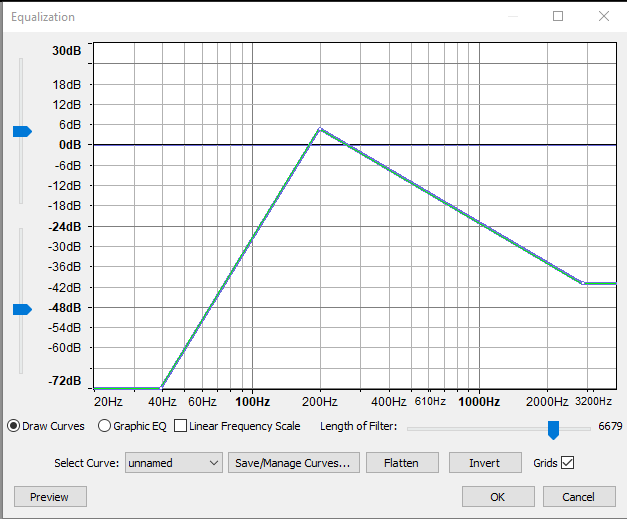Click the curve control point at 40Hz
Image resolution: width=627 pixels, height=519 pixels.
161,388
